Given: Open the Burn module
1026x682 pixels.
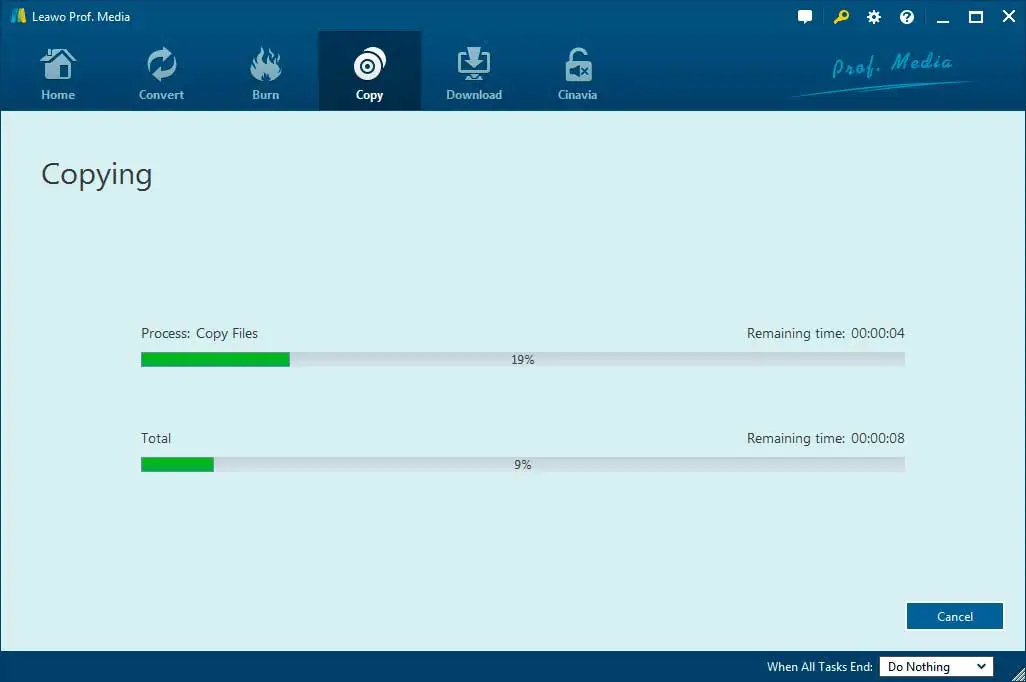Looking at the screenshot, I should click(265, 73).
